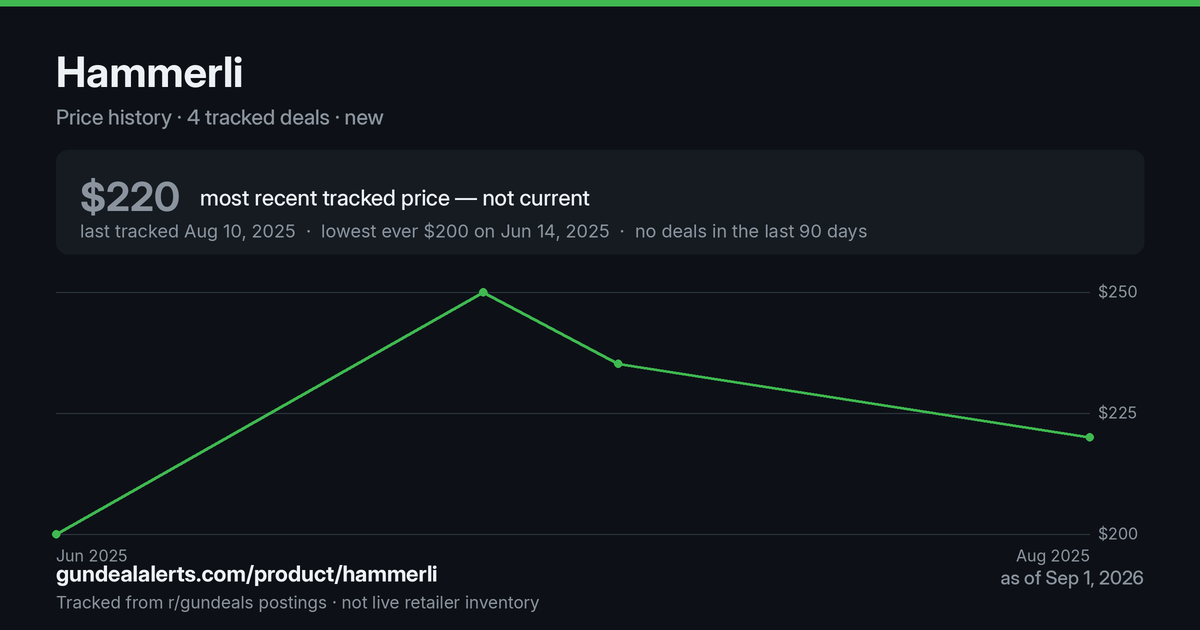Click the $225 axis label

(1118, 413)
